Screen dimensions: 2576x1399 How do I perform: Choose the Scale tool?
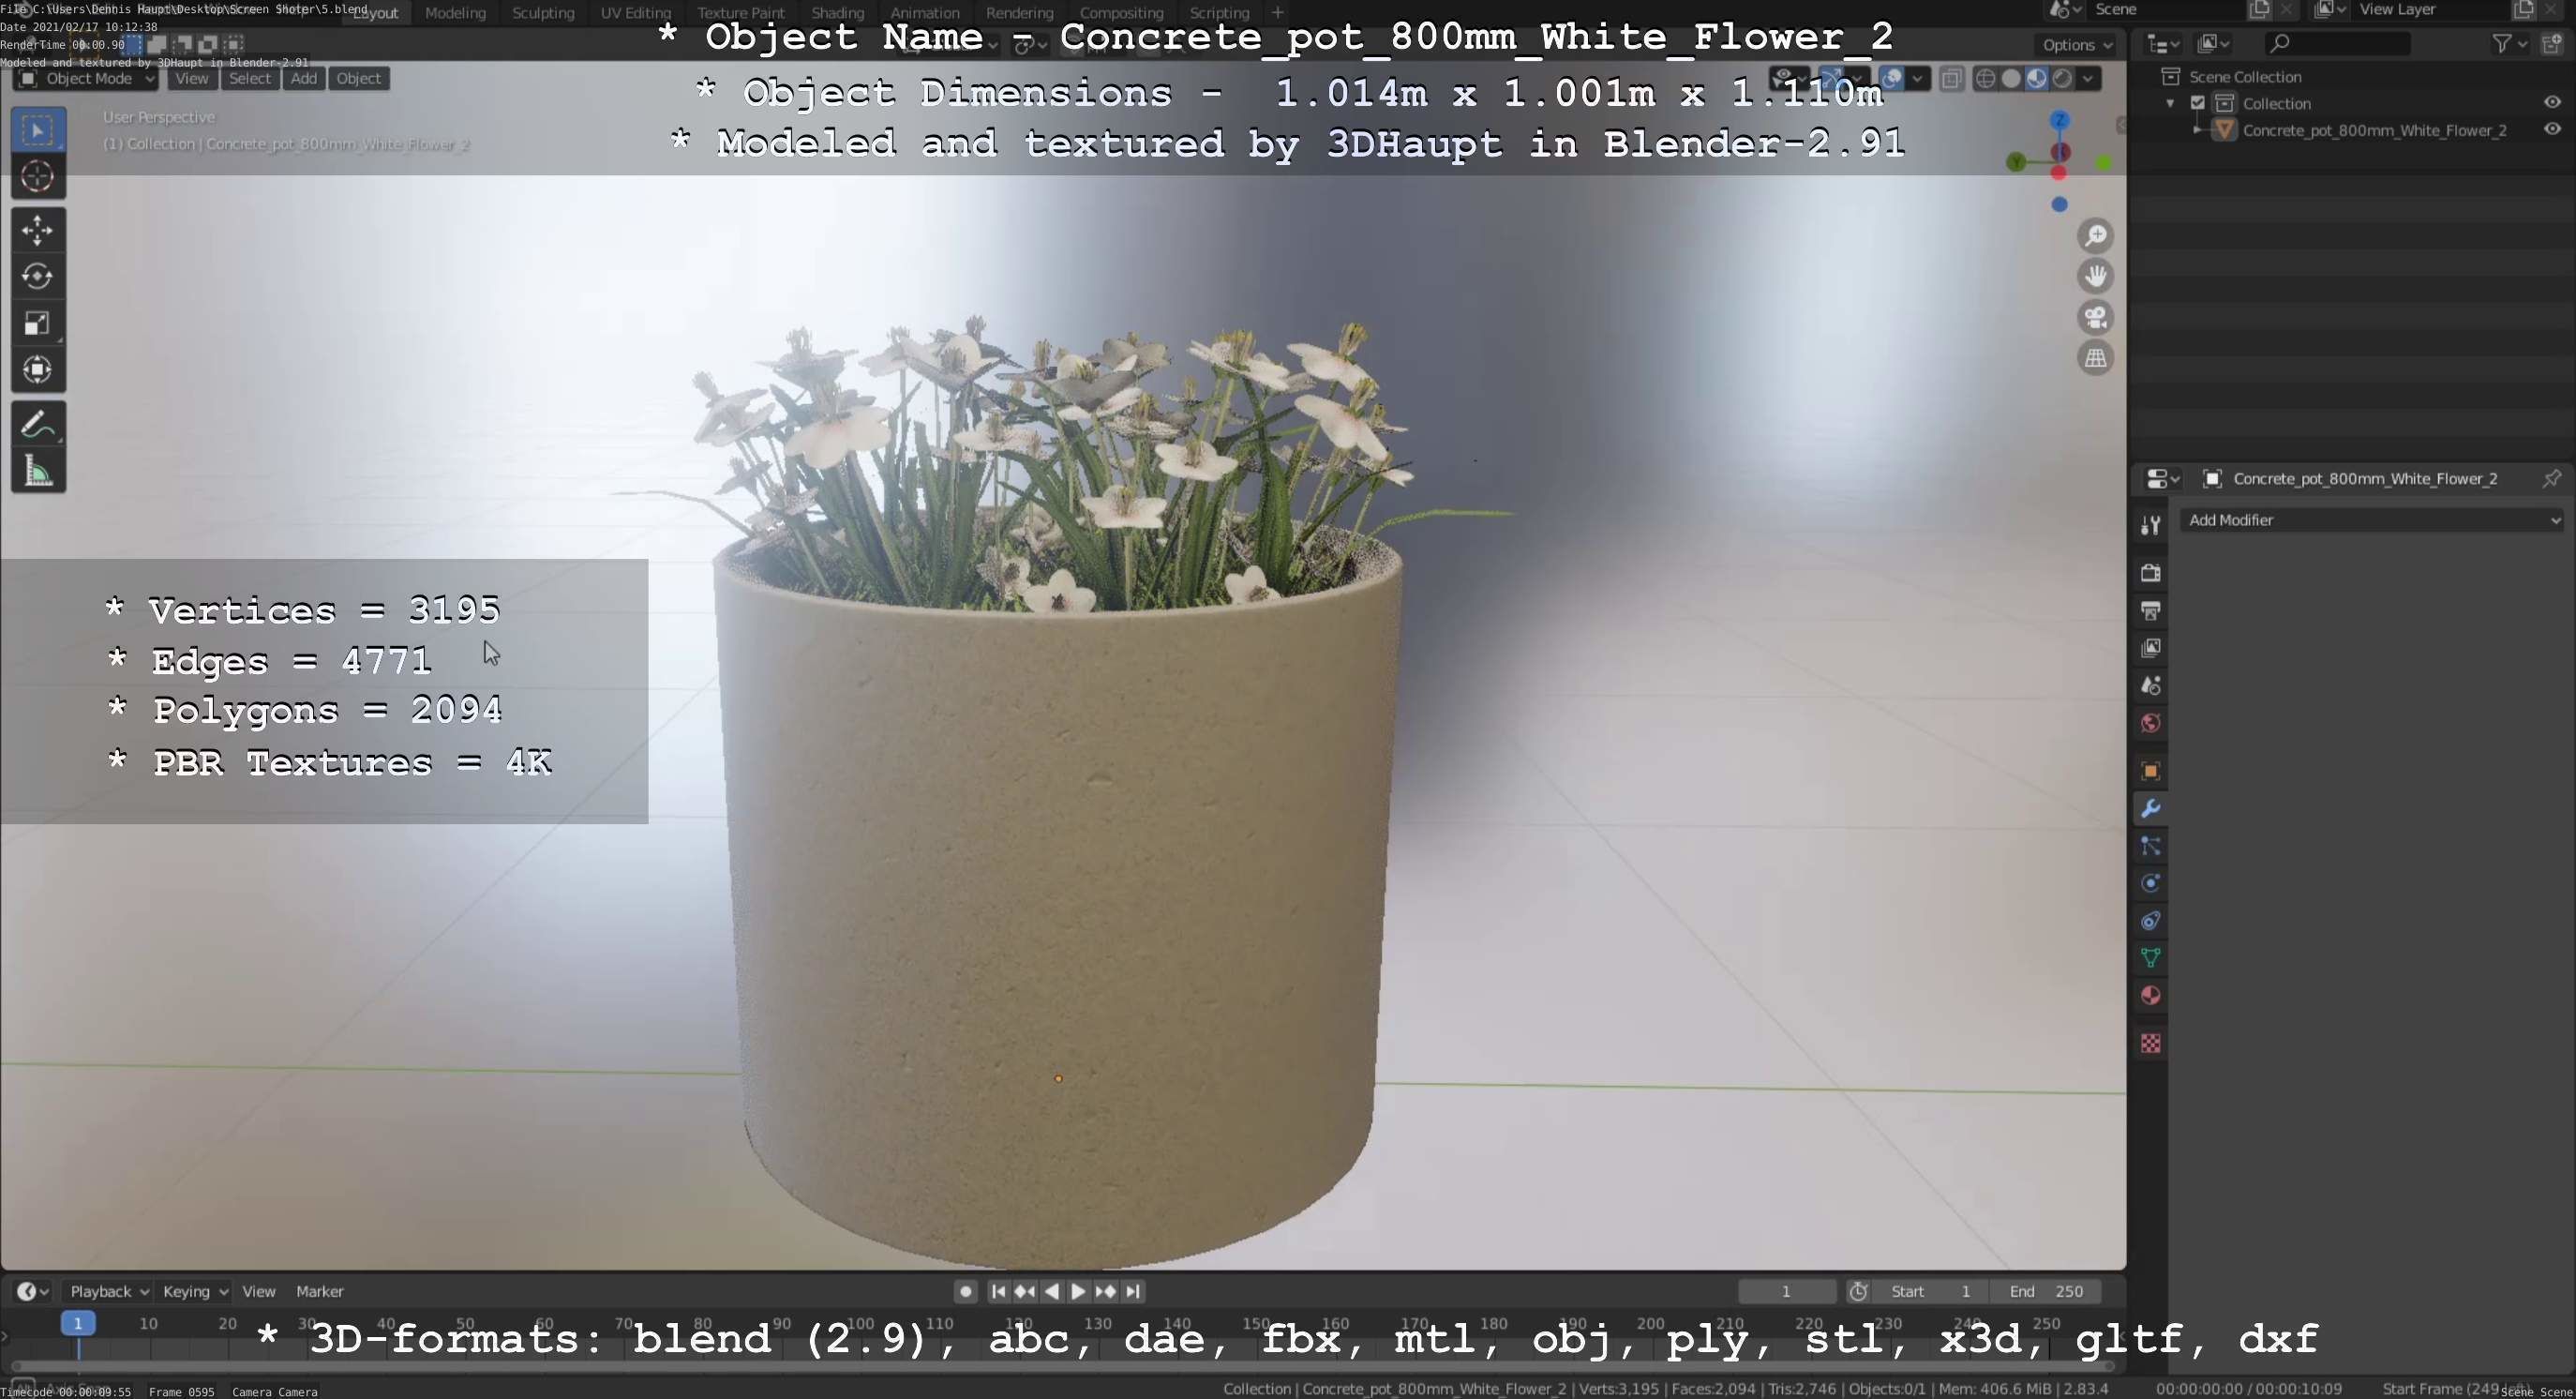pos(38,323)
